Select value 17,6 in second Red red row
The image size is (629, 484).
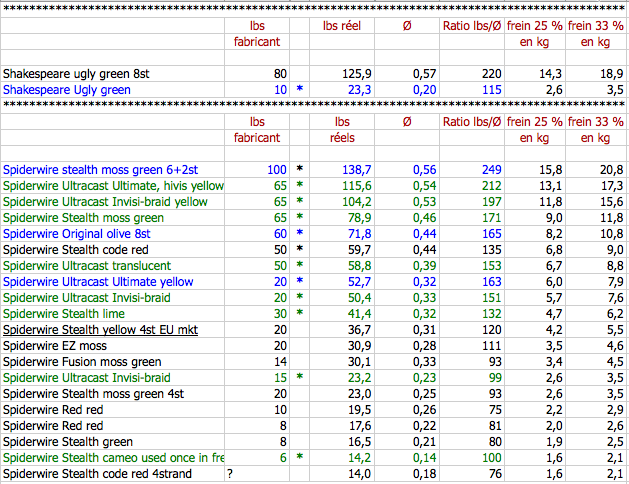[359, 426]
